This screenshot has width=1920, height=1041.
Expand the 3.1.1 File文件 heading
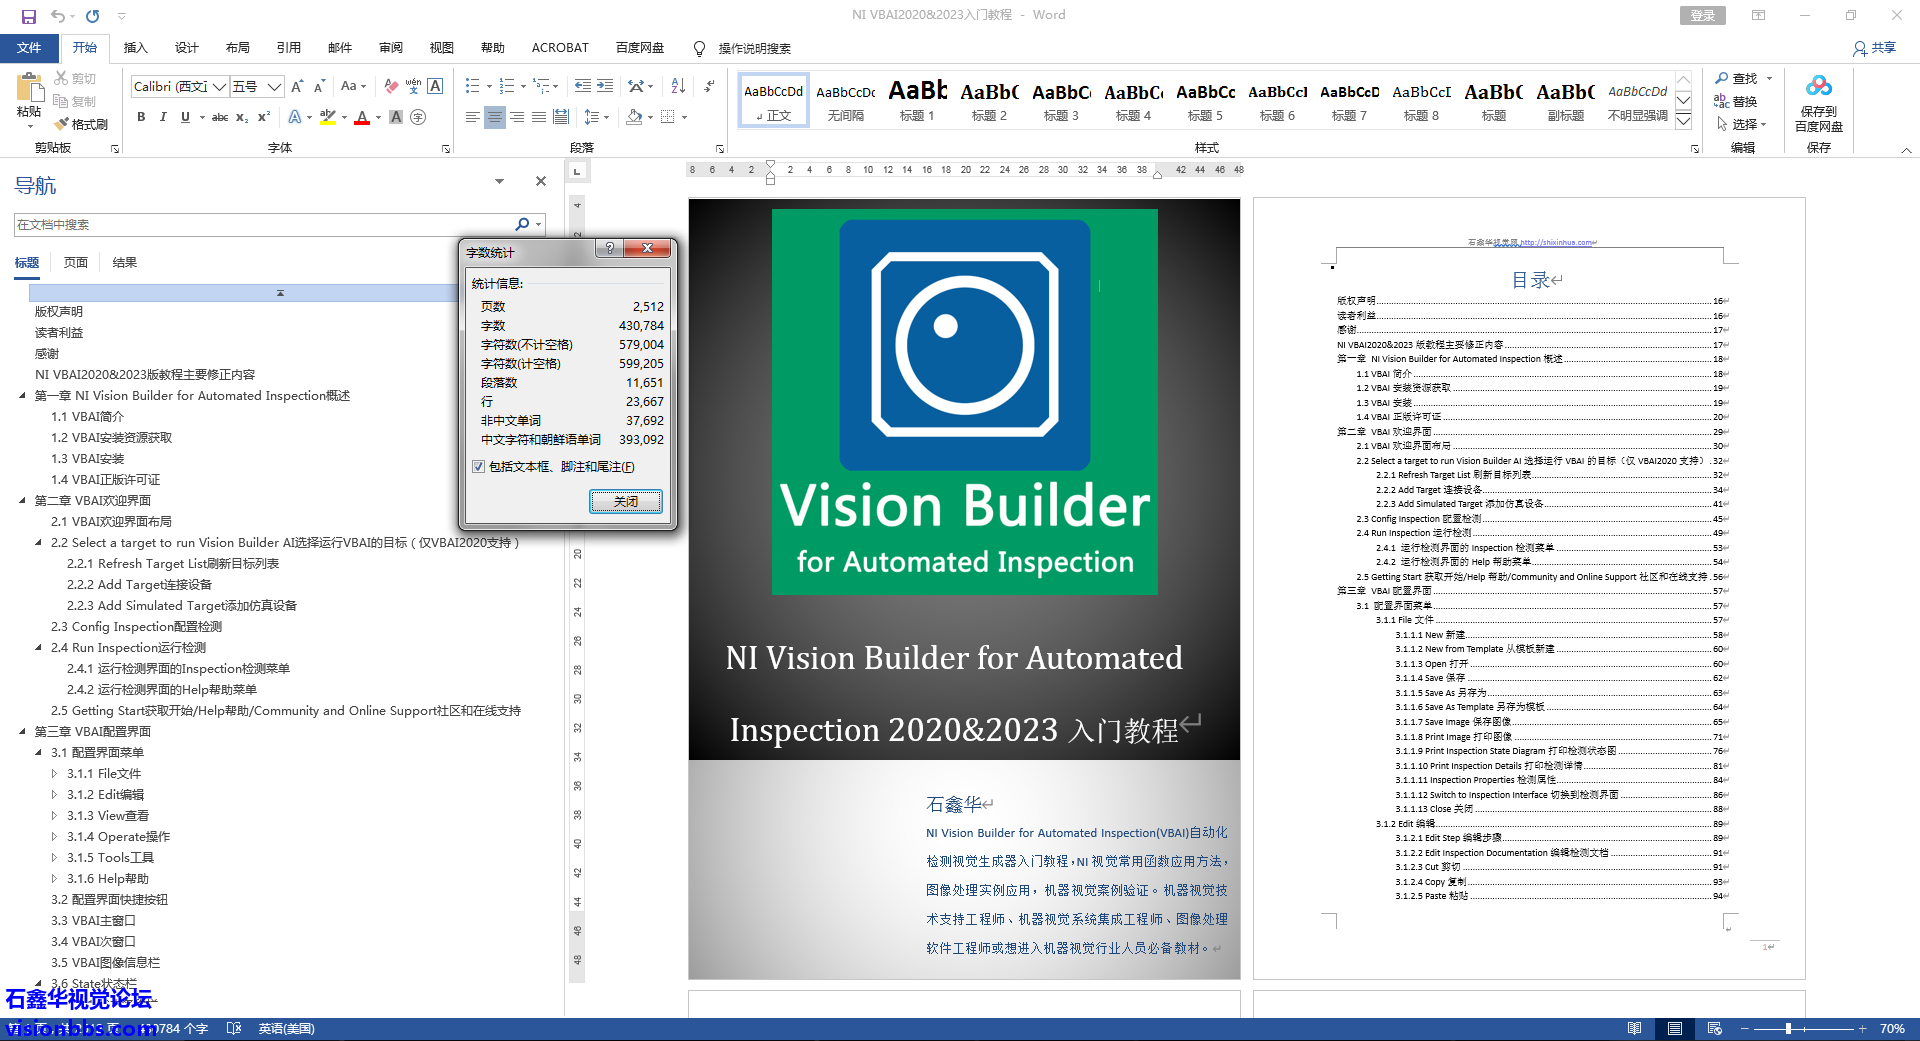[x=54, y=774]
